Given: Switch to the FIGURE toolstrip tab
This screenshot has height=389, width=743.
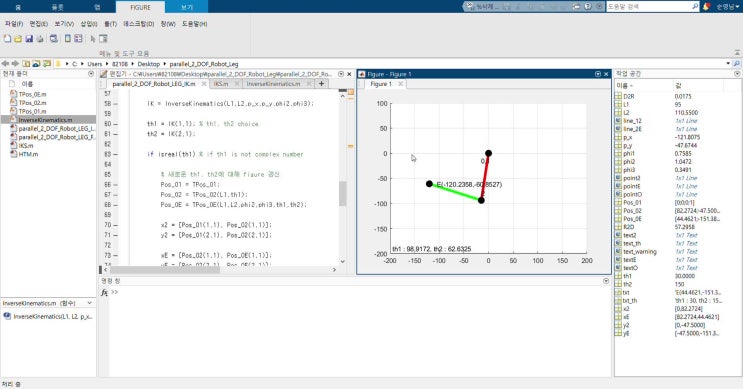Looking at the screenshot, I should [140, 7].
